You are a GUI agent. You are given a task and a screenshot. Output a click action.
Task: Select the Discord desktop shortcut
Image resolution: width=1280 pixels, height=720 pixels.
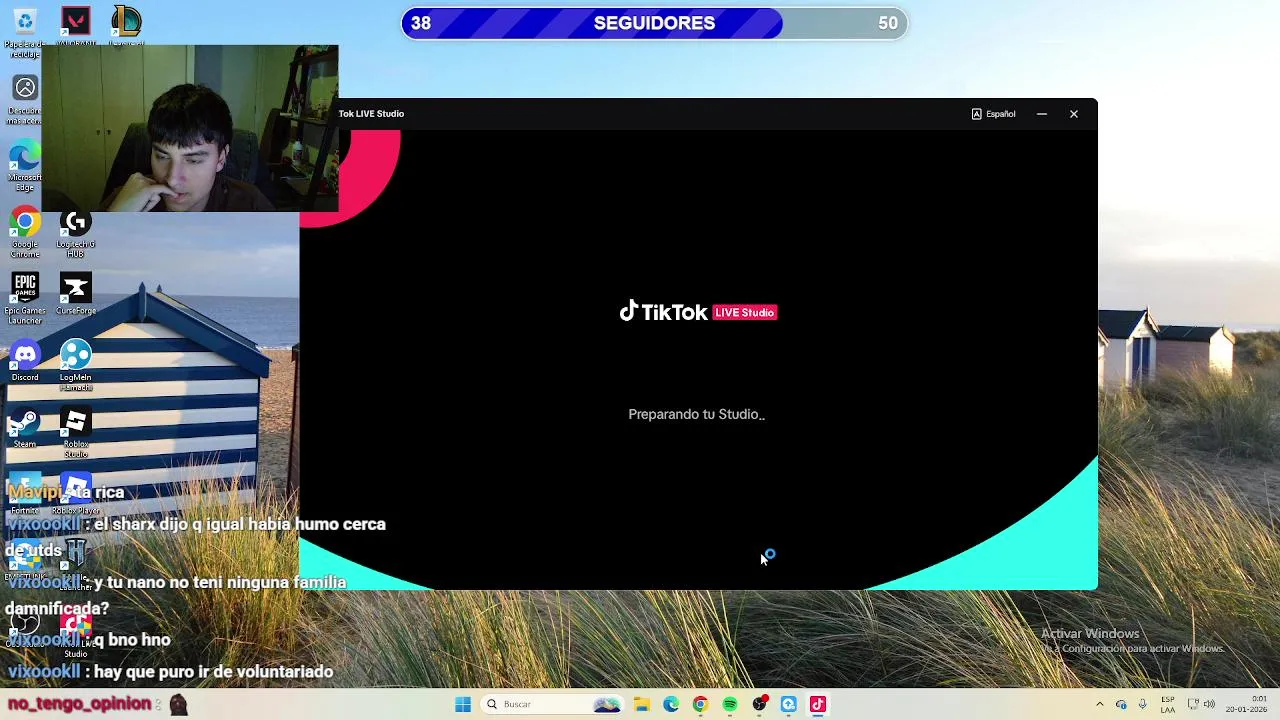click(x=25, y=362)
